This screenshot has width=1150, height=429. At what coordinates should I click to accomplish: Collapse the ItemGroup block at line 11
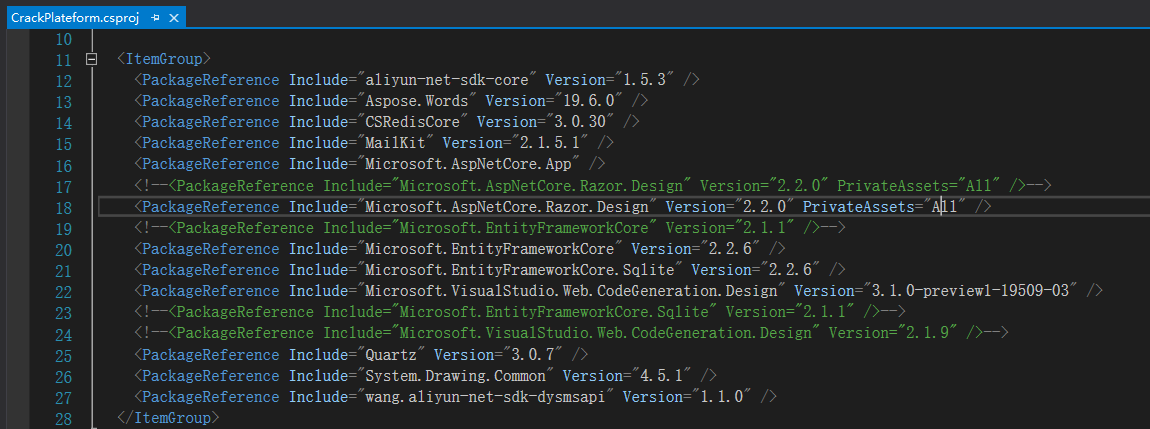coord(92,59)
